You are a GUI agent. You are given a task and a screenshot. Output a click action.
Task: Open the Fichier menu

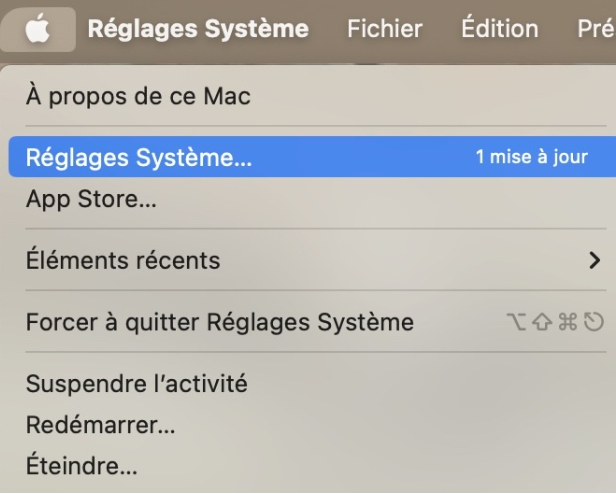coord(384,29)
